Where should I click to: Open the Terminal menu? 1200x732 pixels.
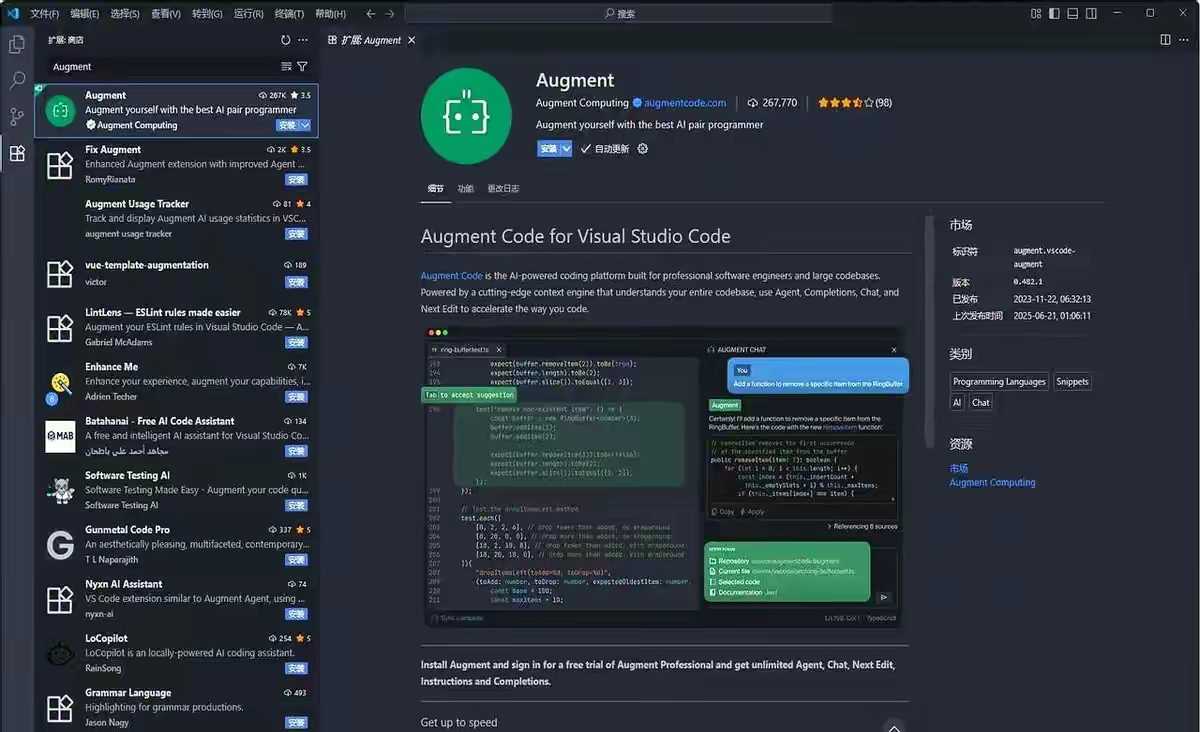click(x=289, y=14)
